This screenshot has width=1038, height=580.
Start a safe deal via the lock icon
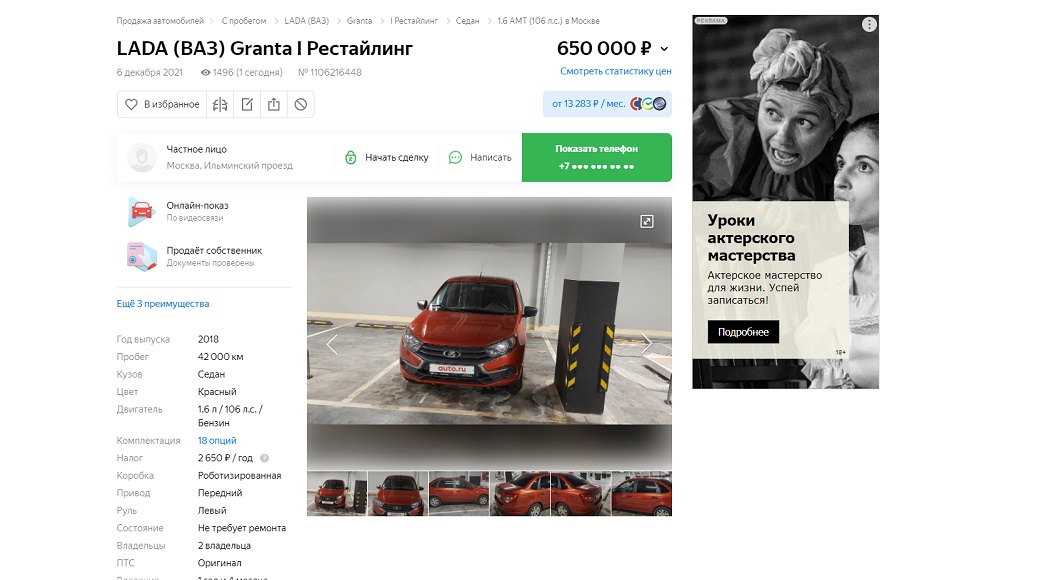351,158
